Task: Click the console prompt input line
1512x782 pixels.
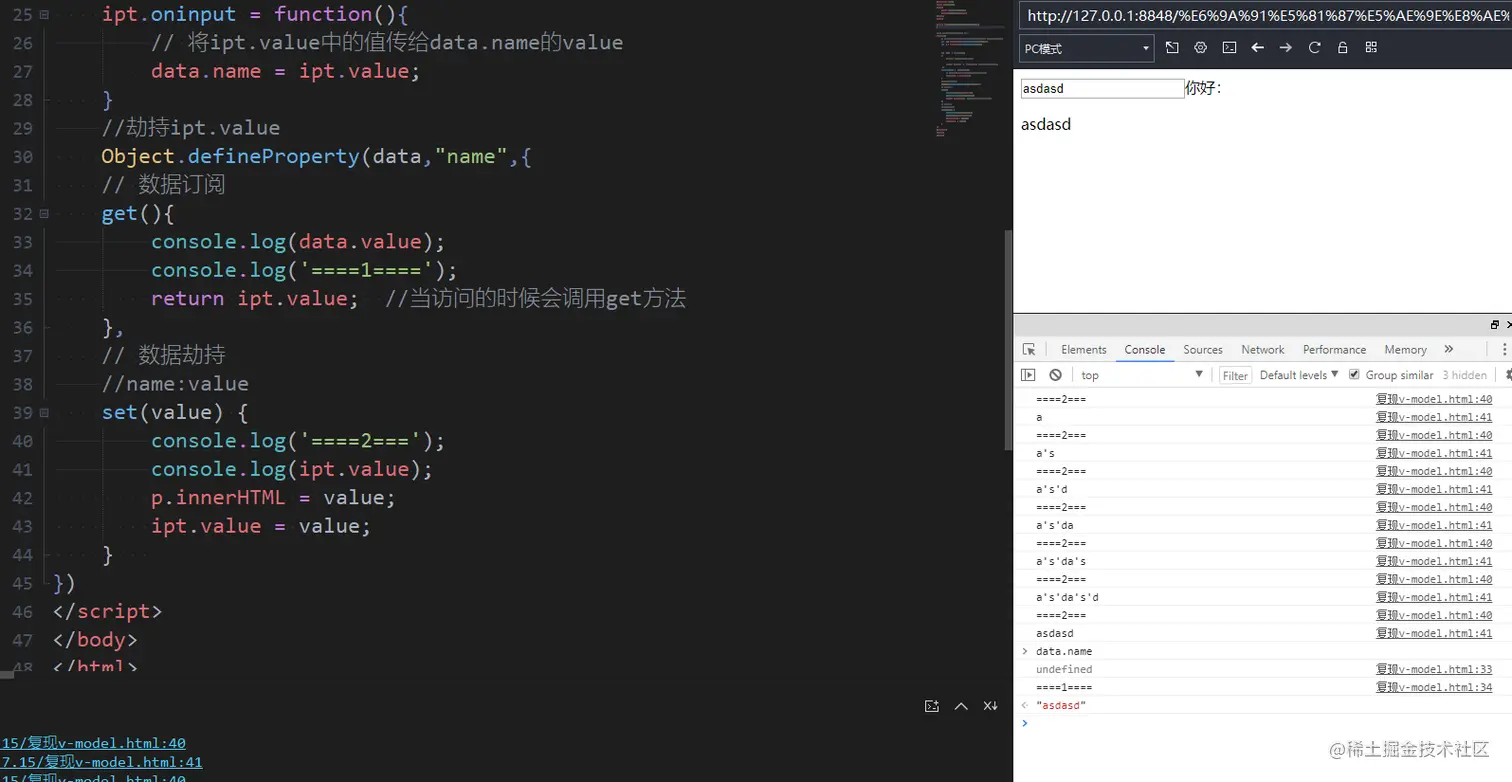Action: click(1265, 723)
